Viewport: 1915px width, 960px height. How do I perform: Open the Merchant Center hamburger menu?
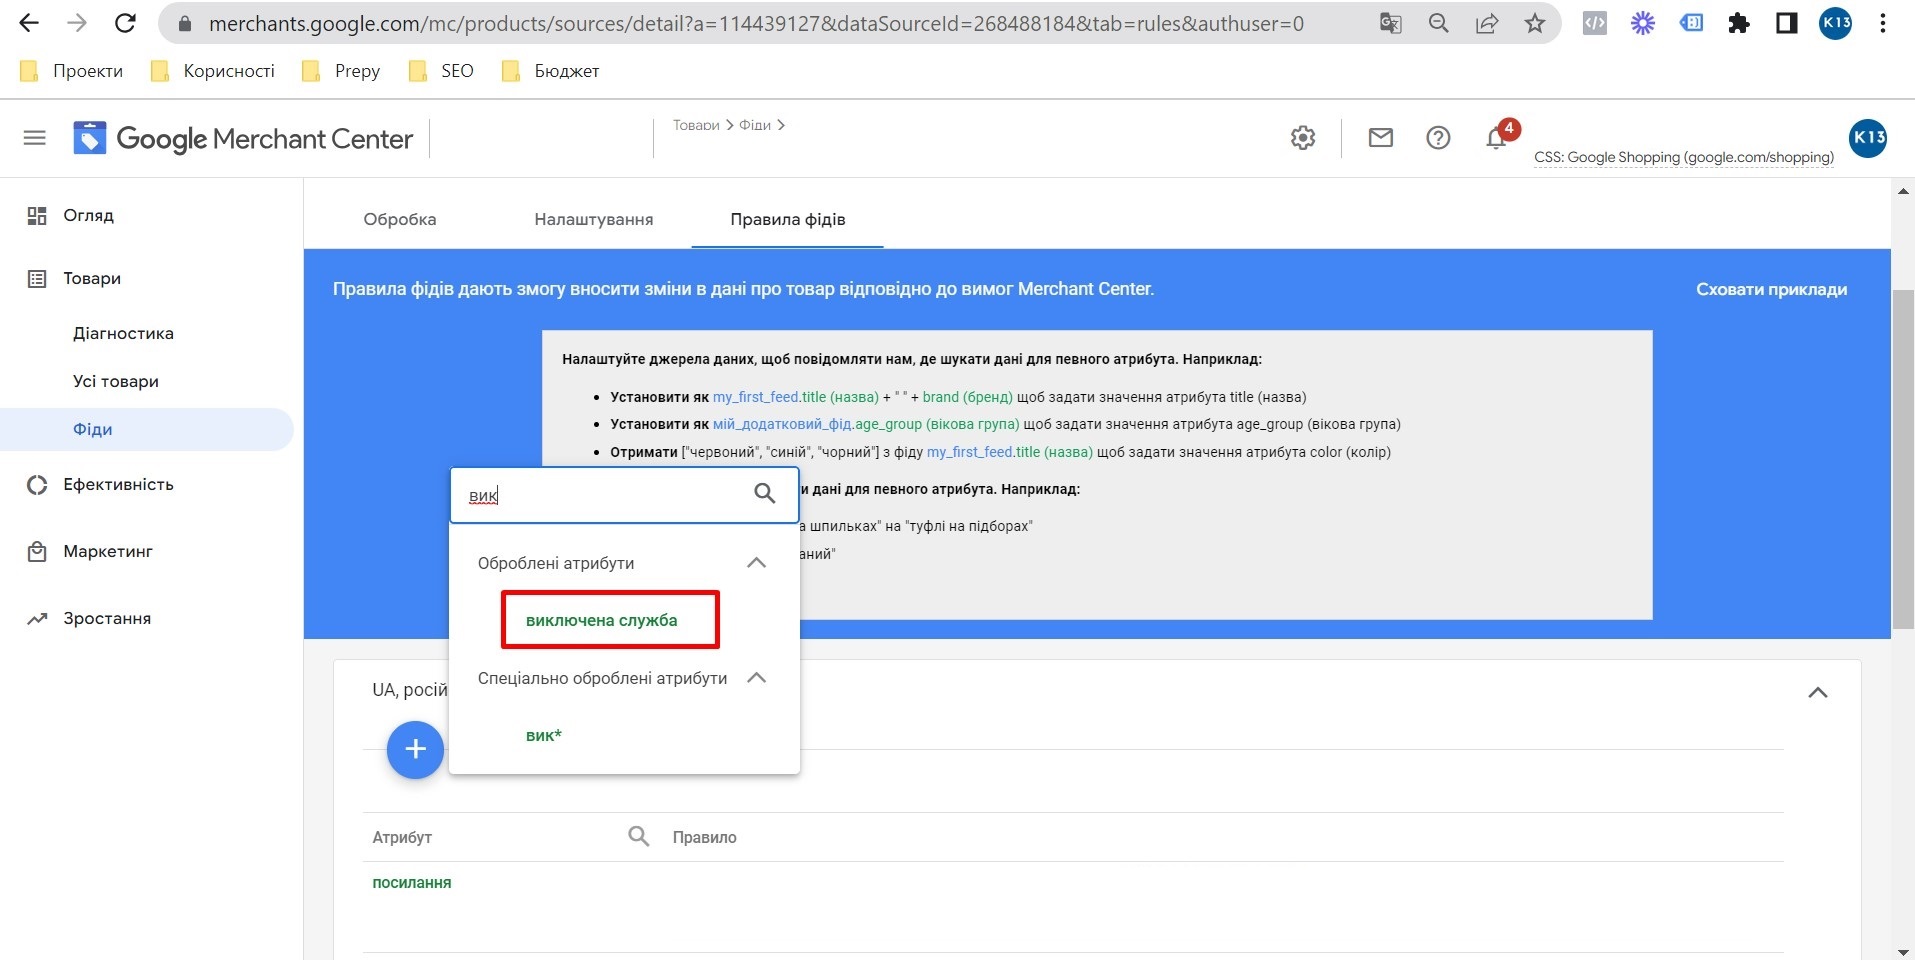(x=35, y=138)
